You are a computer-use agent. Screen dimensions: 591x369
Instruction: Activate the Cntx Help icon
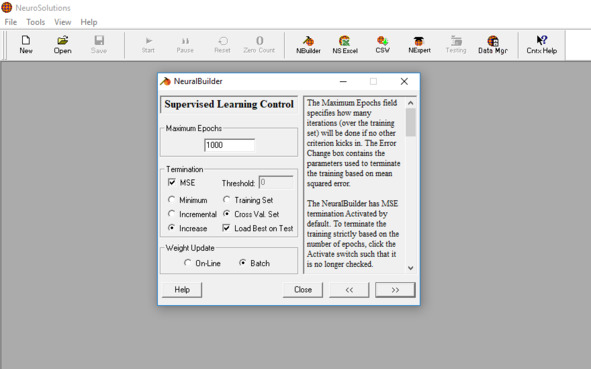coord(542,45)
